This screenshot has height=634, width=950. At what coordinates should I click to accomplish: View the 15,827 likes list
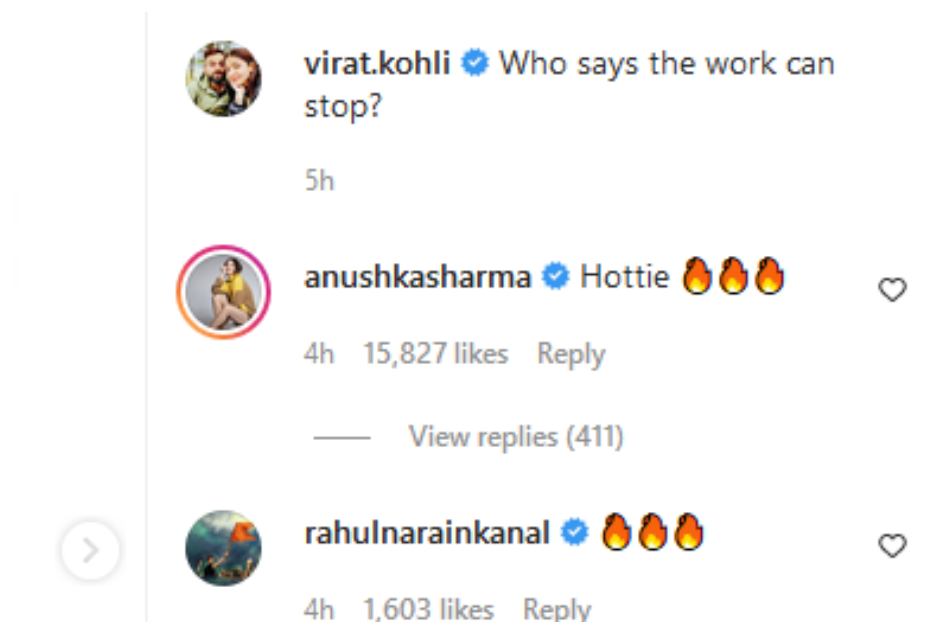click(435, 354)
